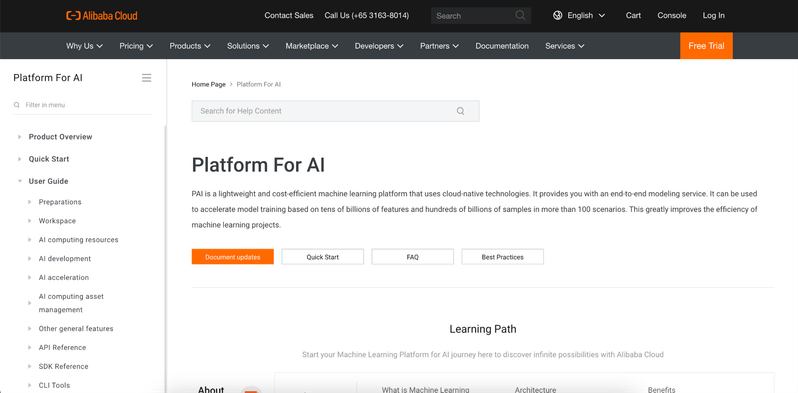Viewport: 798px width, 393px height.
Task: Click the Free Trial button
Action: pyautogui.click(x=706, y=46)
